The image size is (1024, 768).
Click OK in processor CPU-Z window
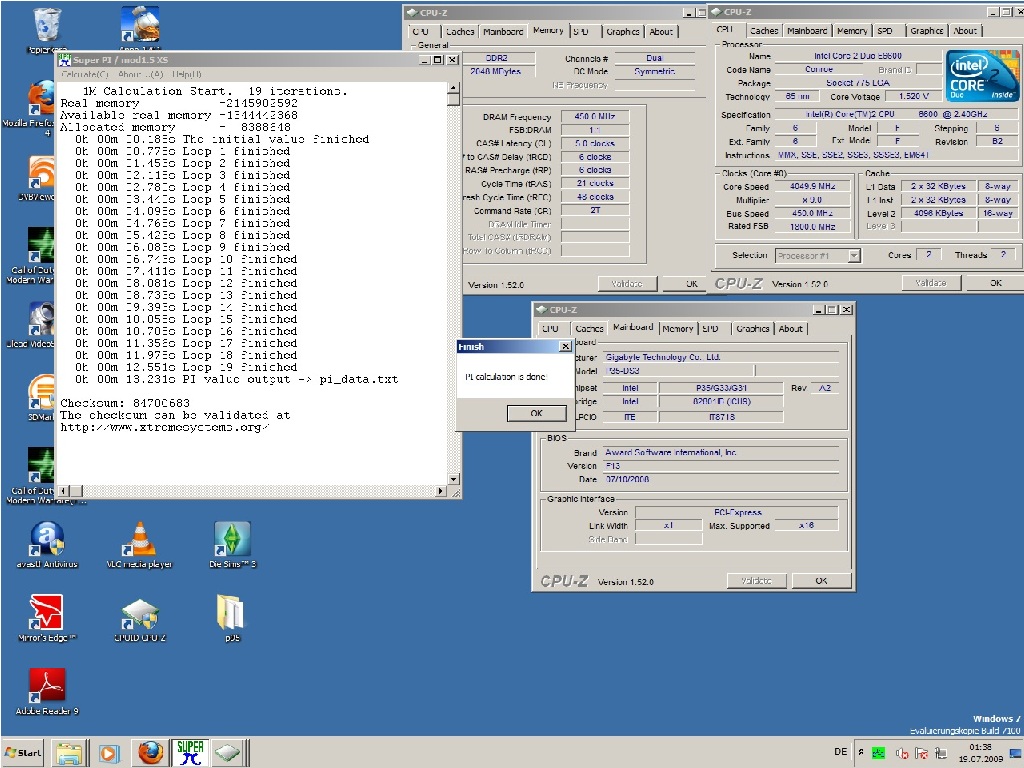pyautogui.click(x=995, y=283)
